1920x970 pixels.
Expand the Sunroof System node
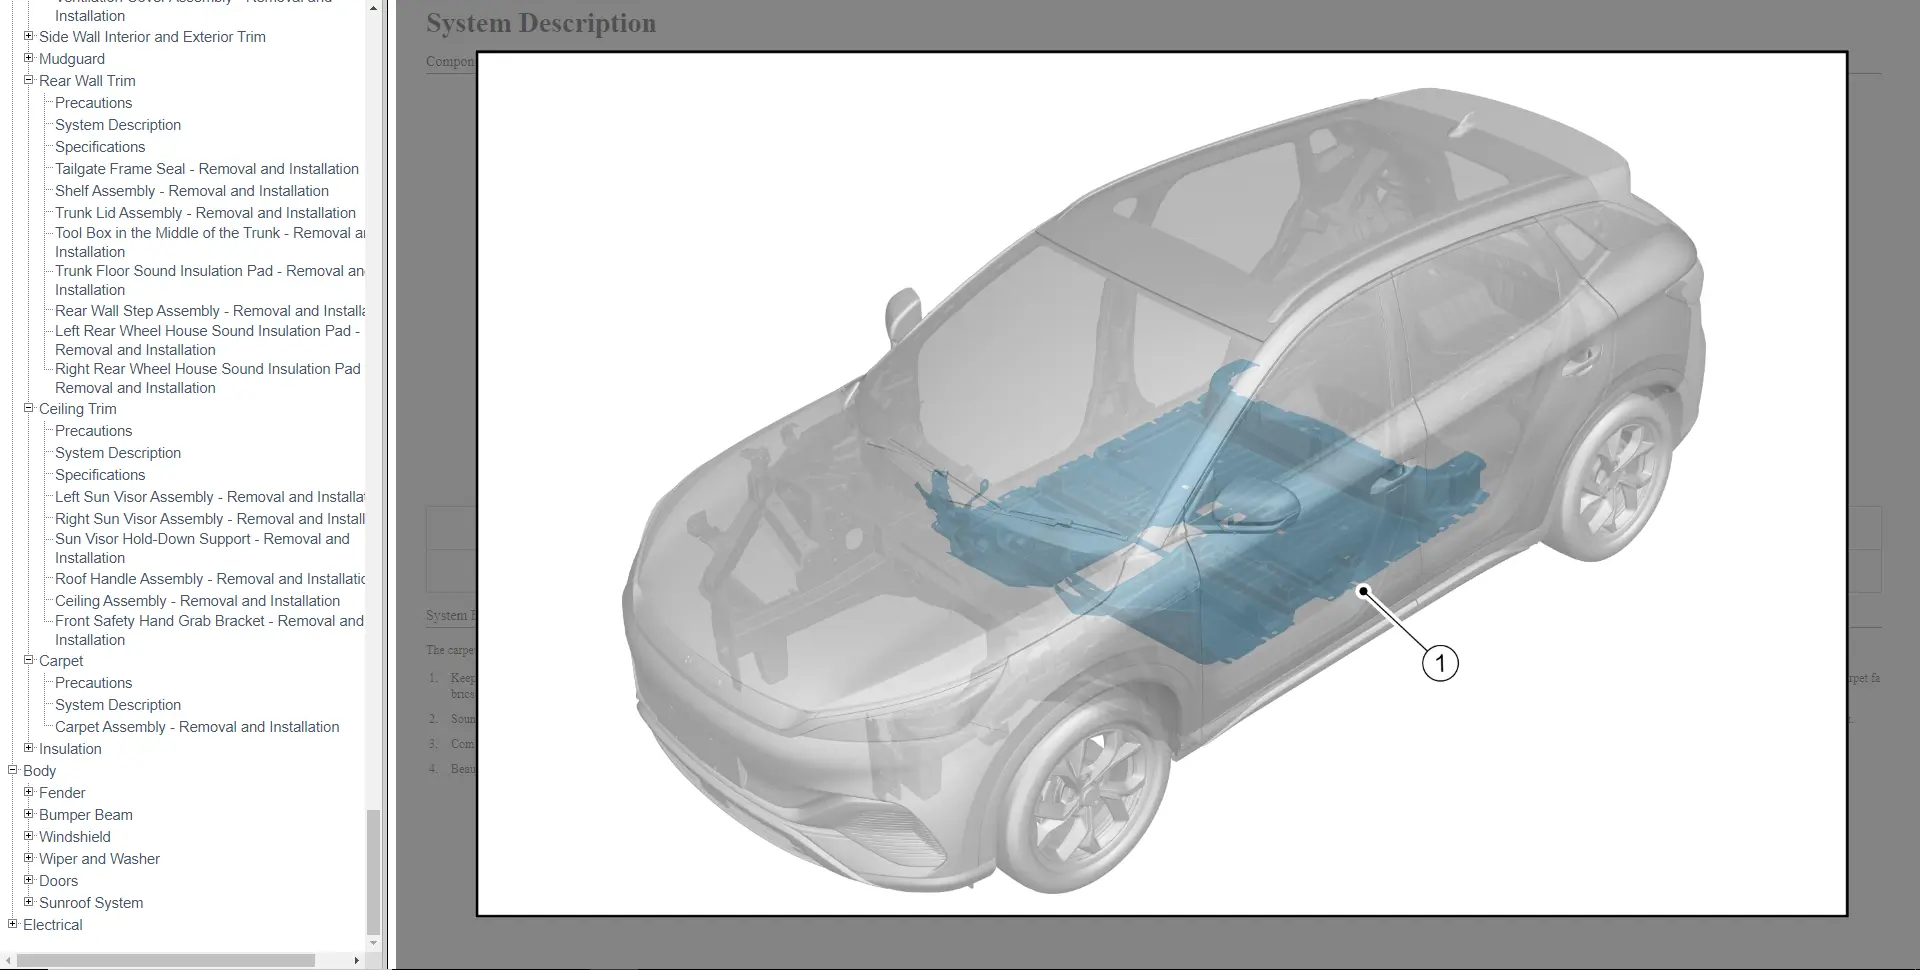point(29,902)
